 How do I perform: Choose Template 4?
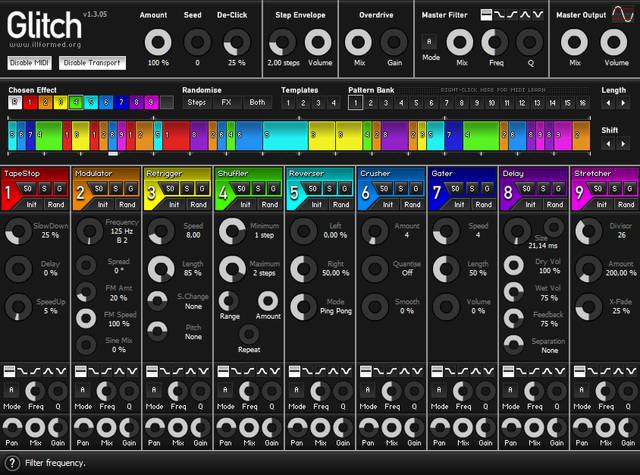(x=333, y=103)
